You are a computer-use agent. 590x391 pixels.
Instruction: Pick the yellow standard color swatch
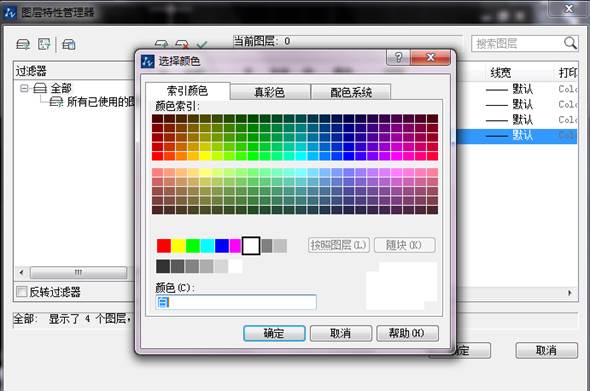pyautogui.click(x=178, y=246)
